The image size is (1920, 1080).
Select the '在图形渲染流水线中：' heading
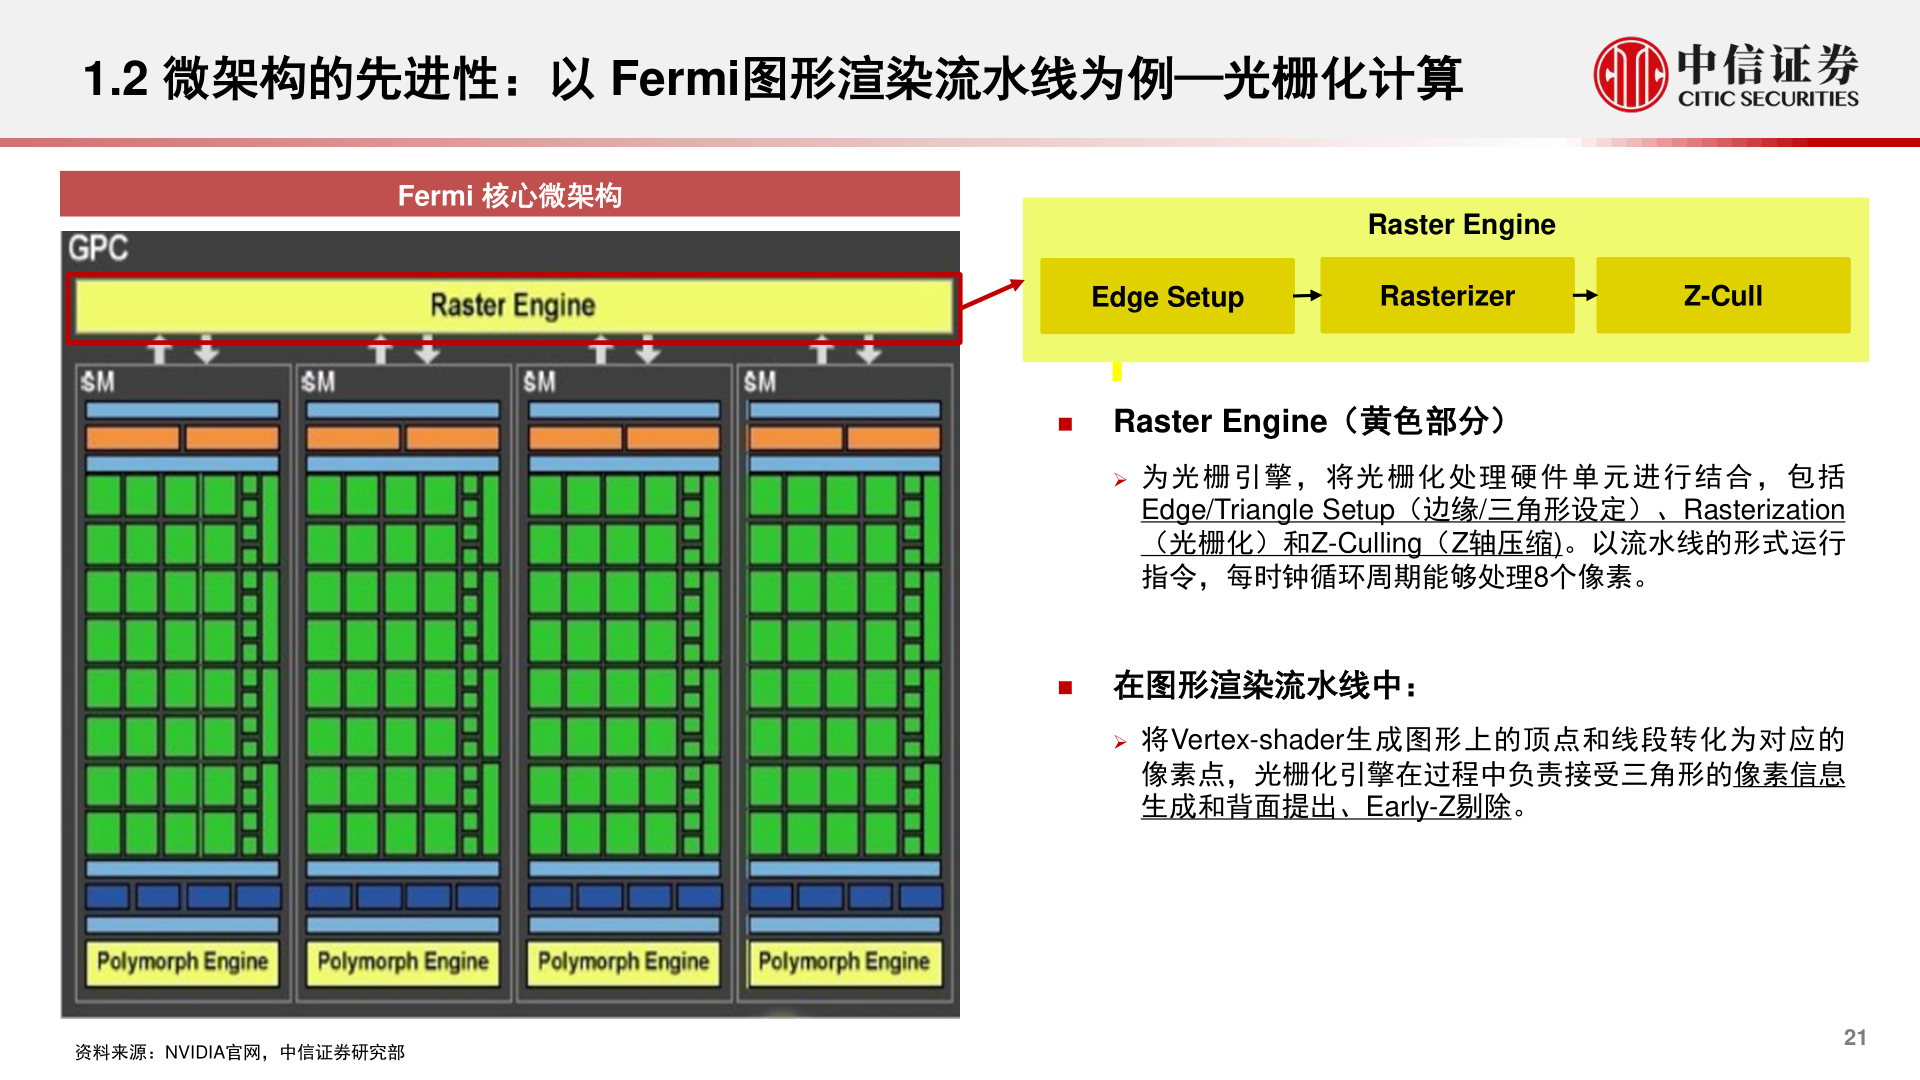tap(1266, 685)
